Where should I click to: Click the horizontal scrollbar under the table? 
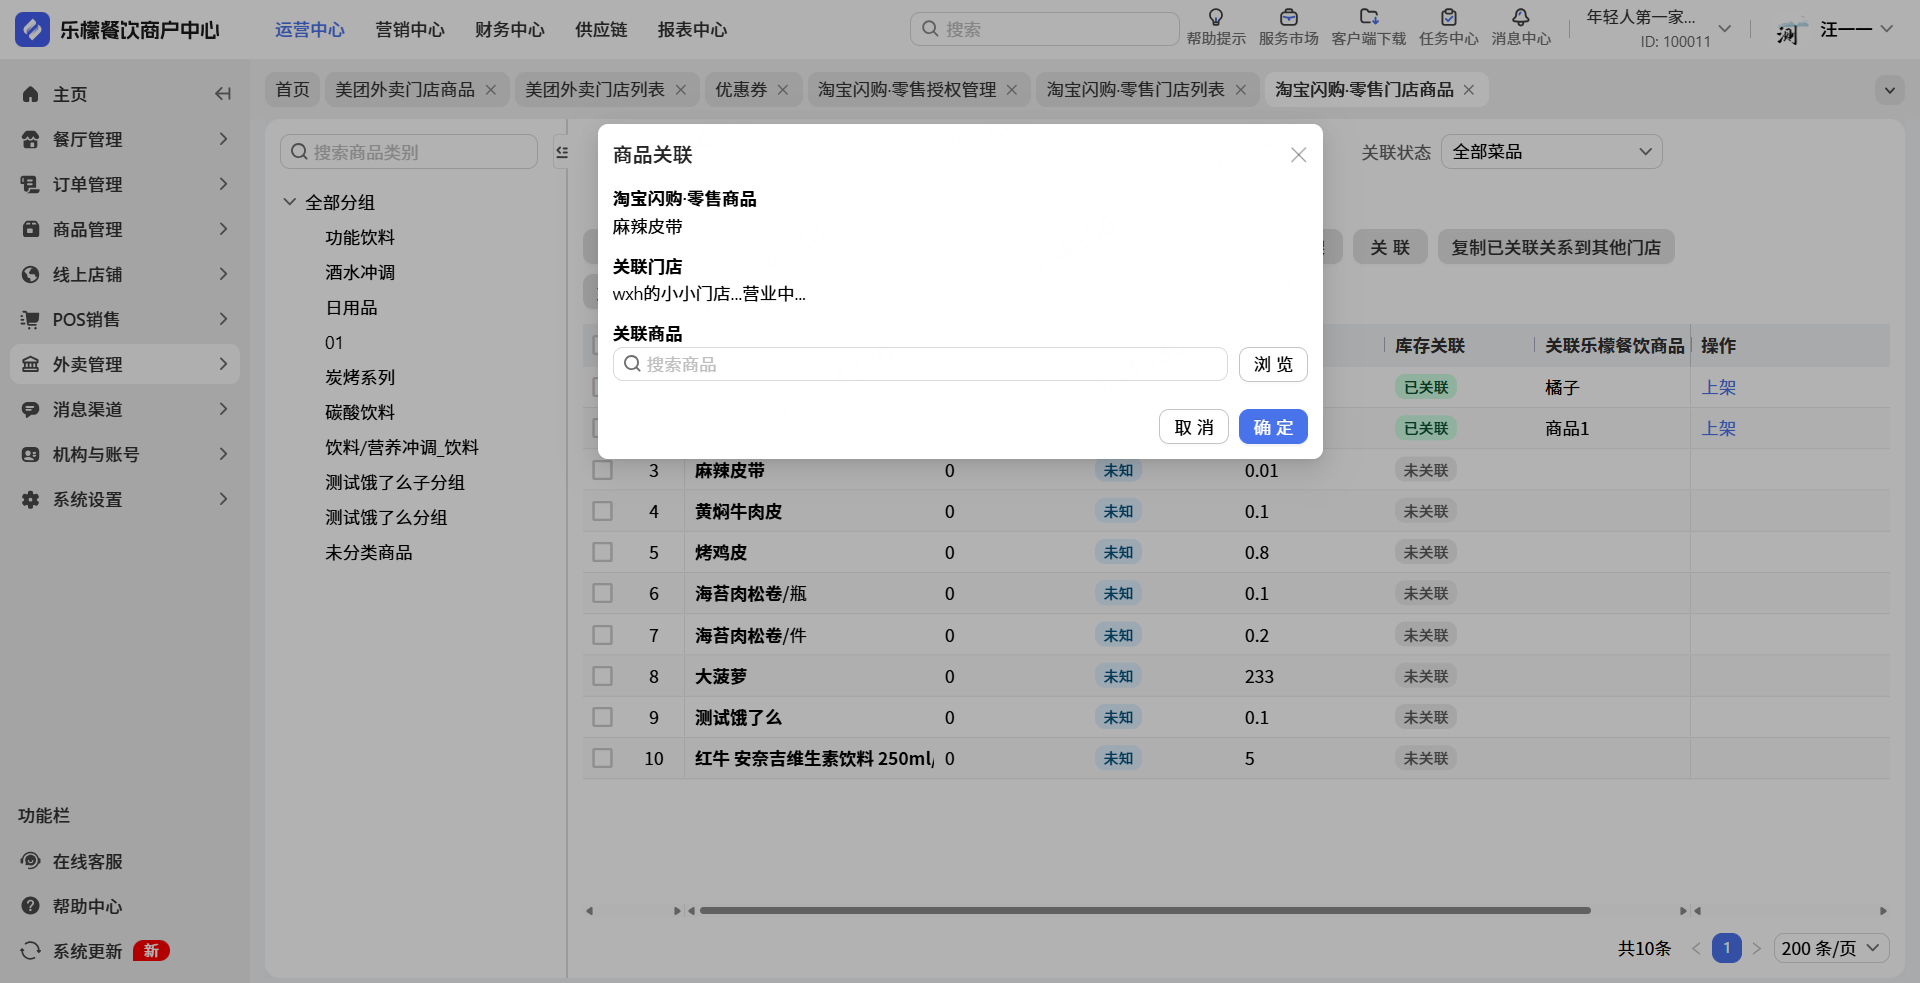coord(1144,911)
